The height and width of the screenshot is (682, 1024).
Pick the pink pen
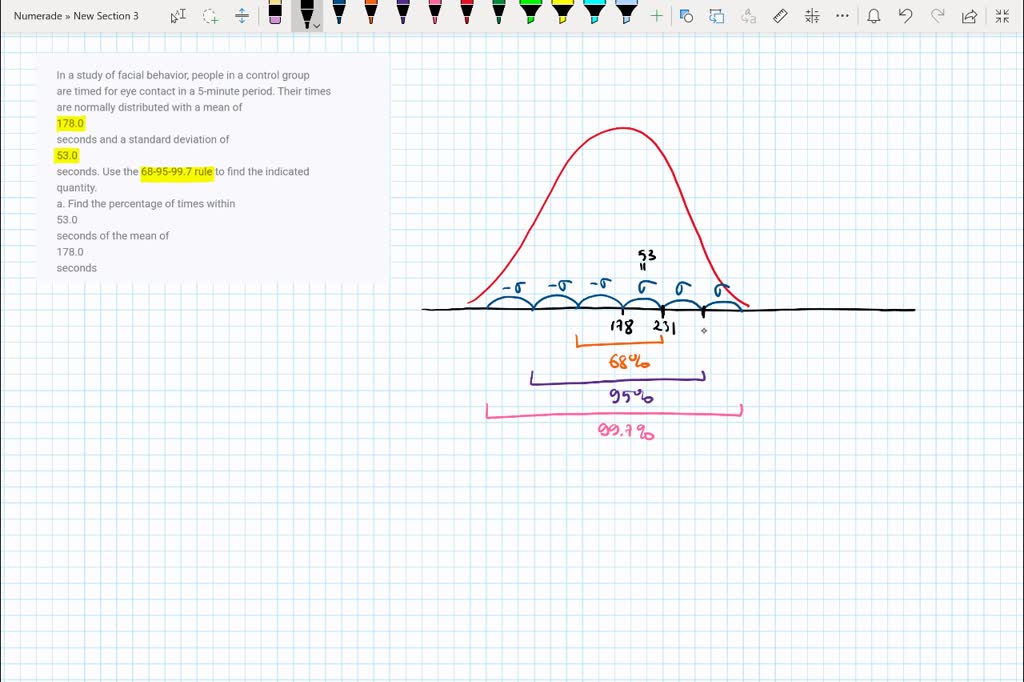pyautogui.click(x=435, y=12)
